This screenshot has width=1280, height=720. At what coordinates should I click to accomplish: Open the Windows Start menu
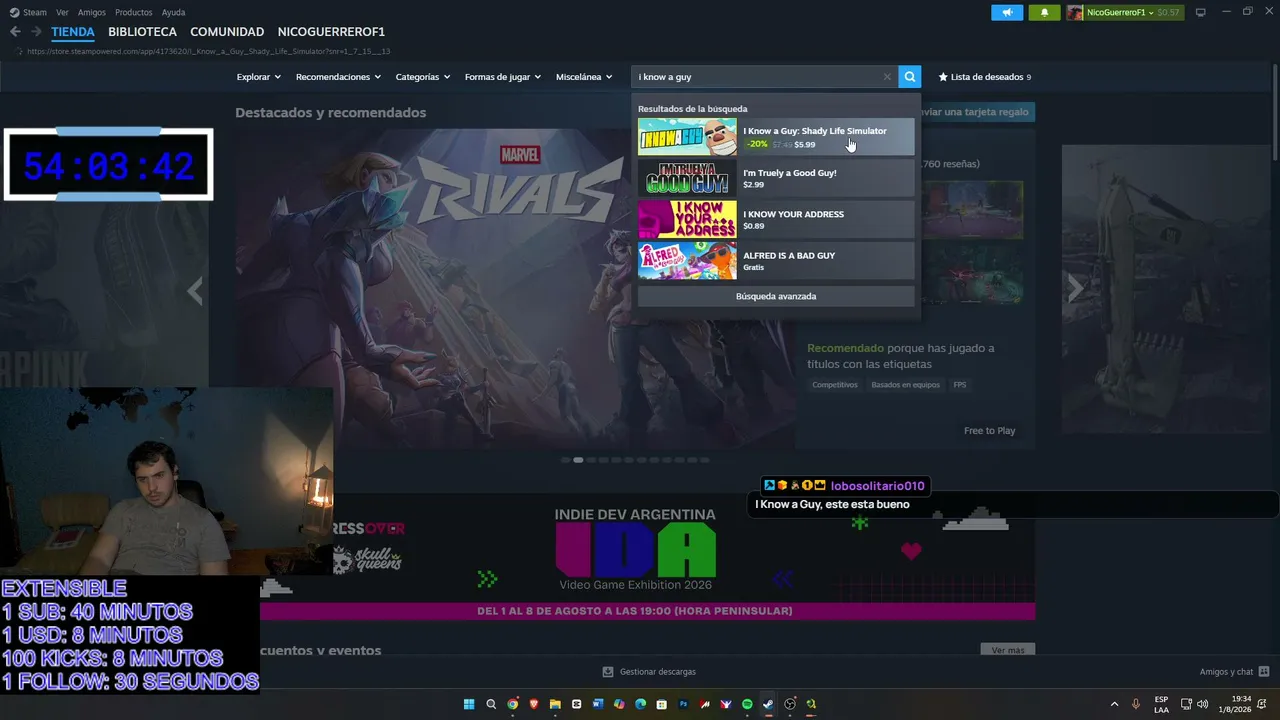point(469,704)
